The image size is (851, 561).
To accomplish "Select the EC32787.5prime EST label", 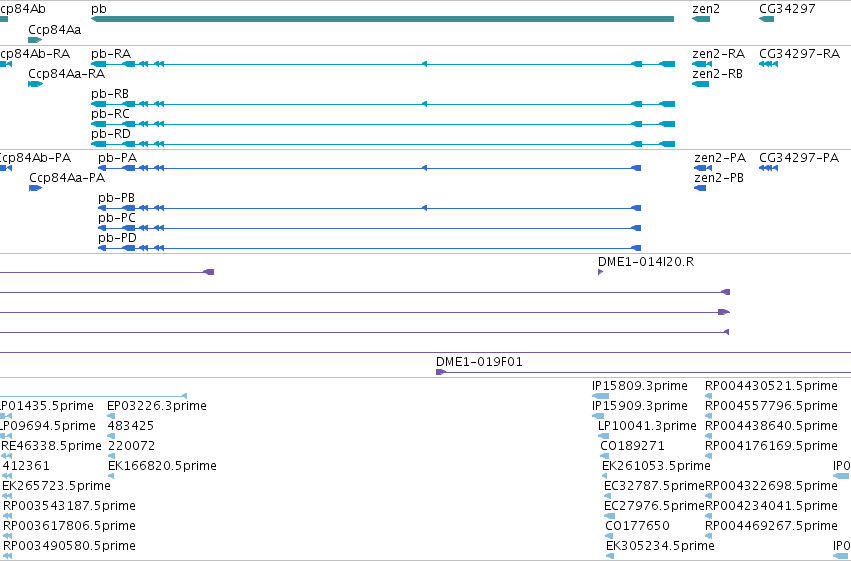I will point(655,486).
